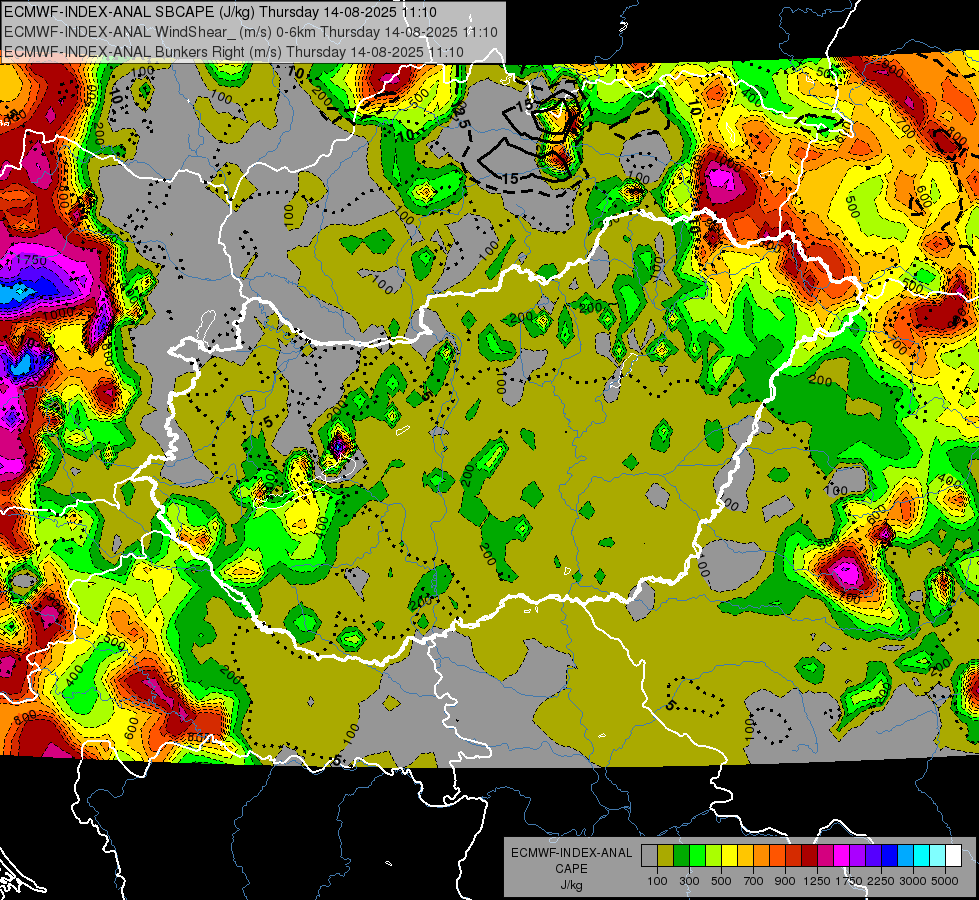Select the orange legend swatch after 700
The height and width of the screenshot is (900, 979).
761,856
